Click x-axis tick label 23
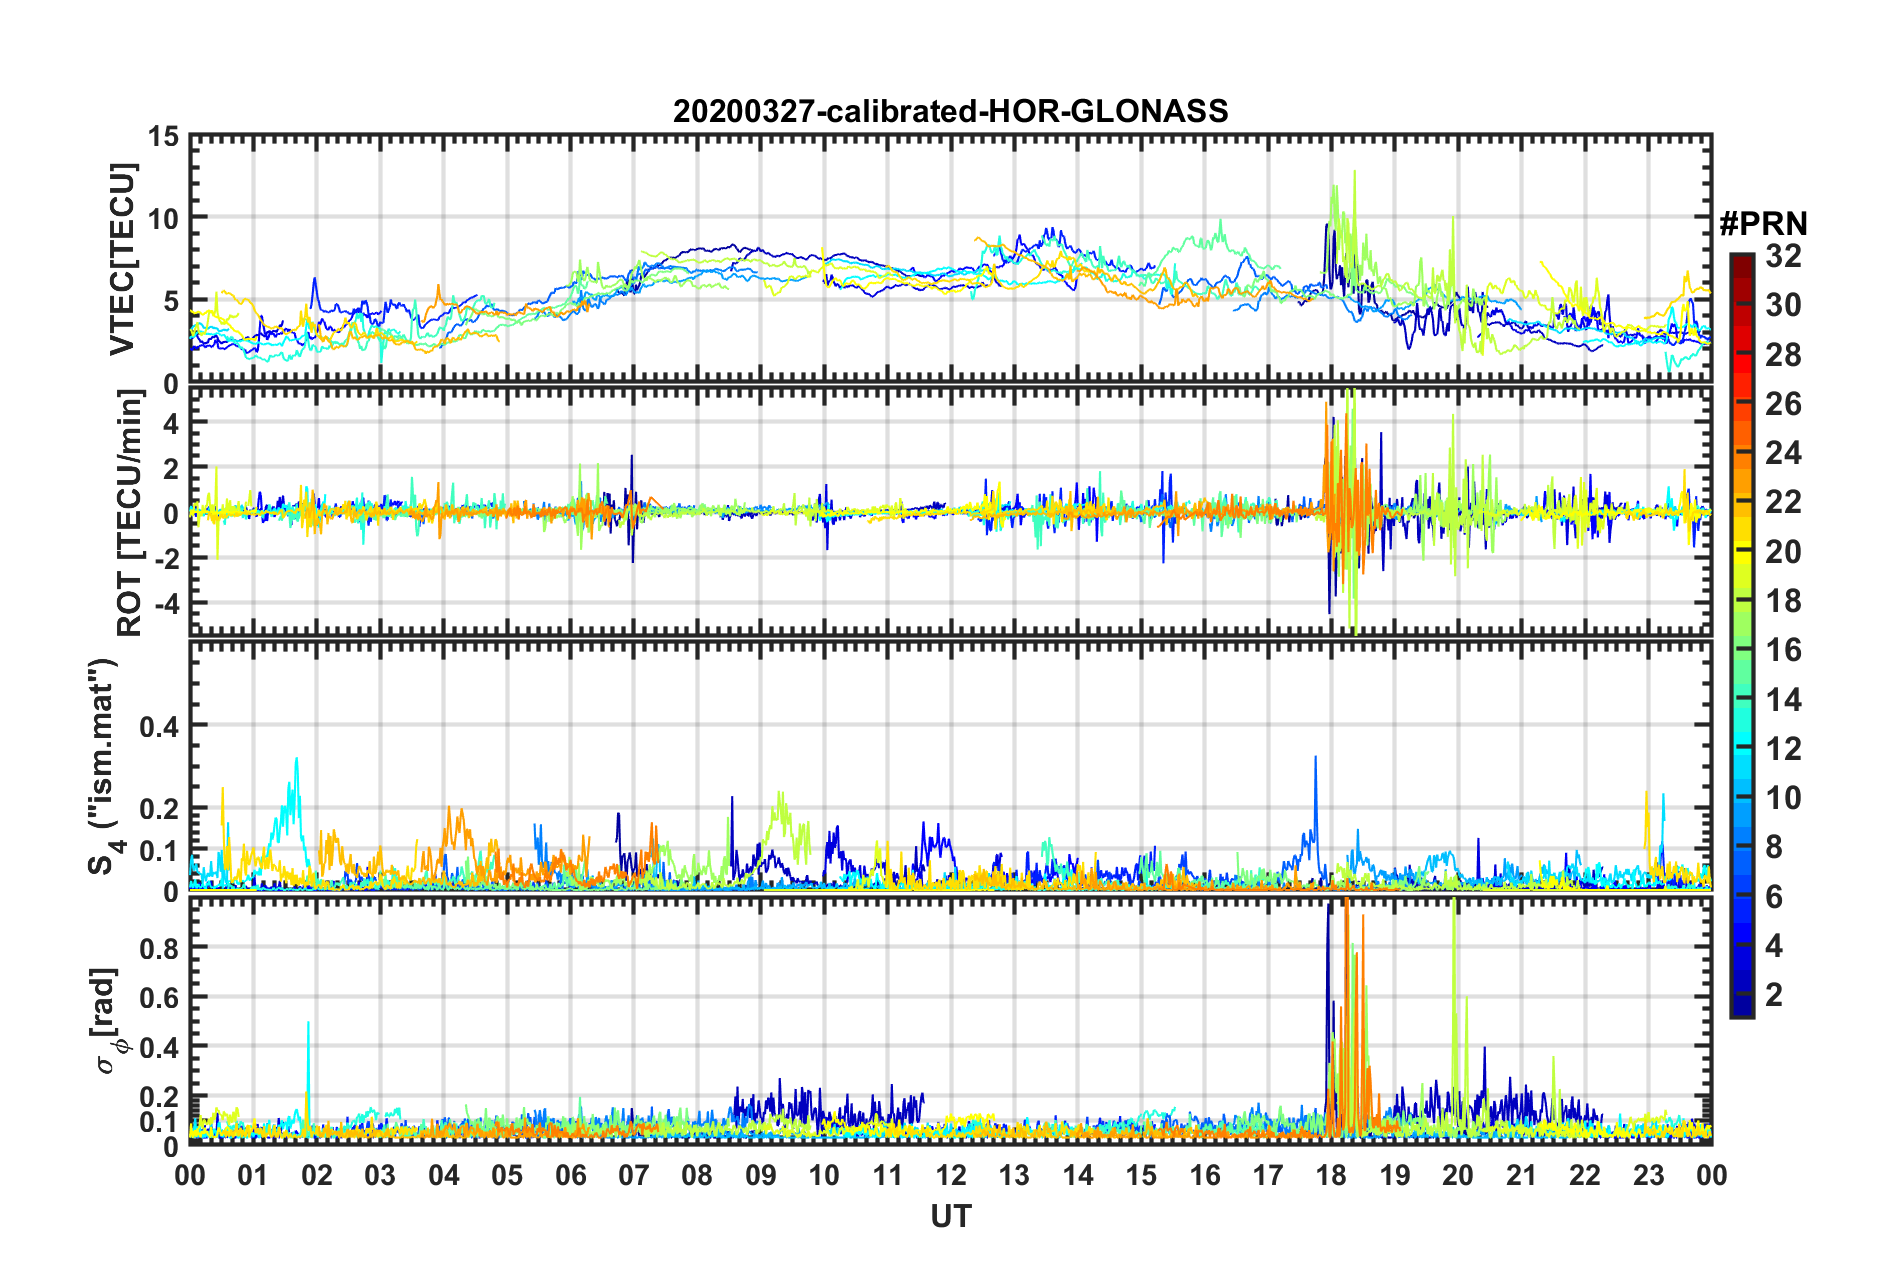This screenshot has height=1272, width=1902. tap(1648, 1175)
